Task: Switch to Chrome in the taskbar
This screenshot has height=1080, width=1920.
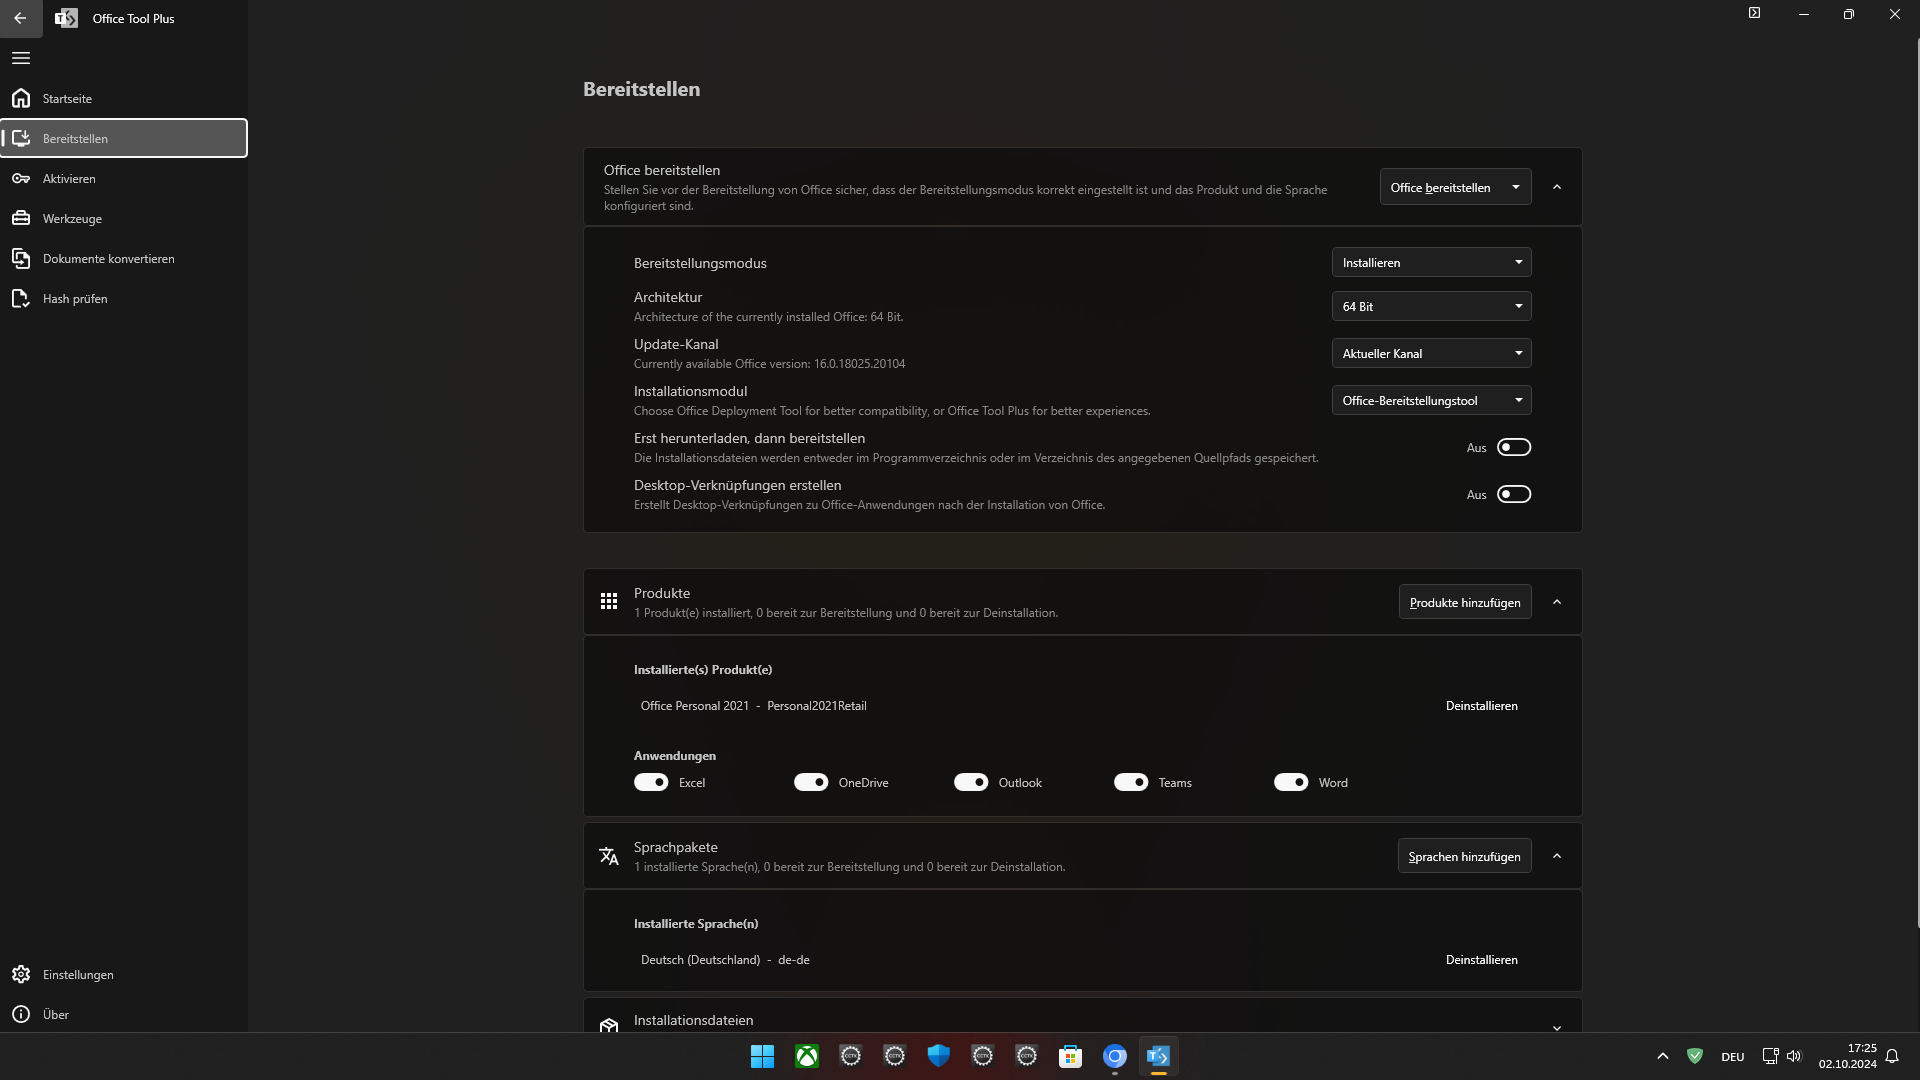Action: click(1115, 1056)
